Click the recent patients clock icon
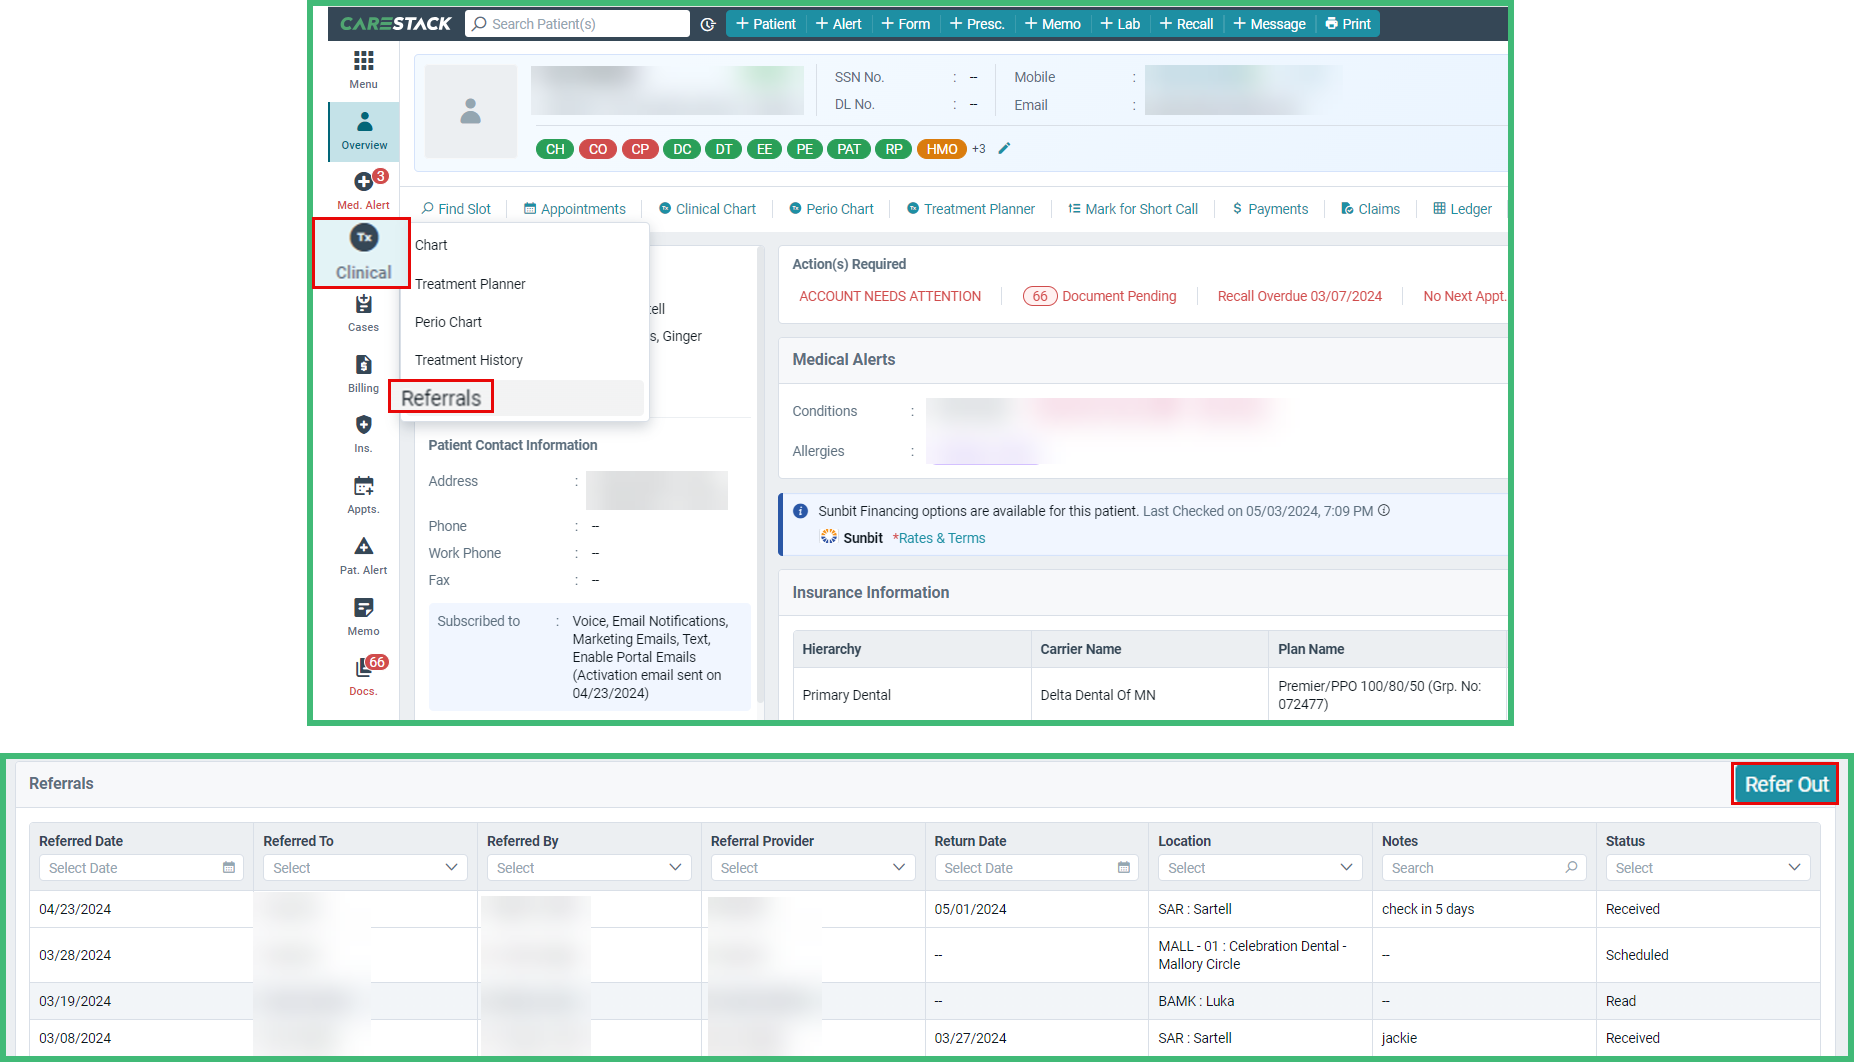 708,24
